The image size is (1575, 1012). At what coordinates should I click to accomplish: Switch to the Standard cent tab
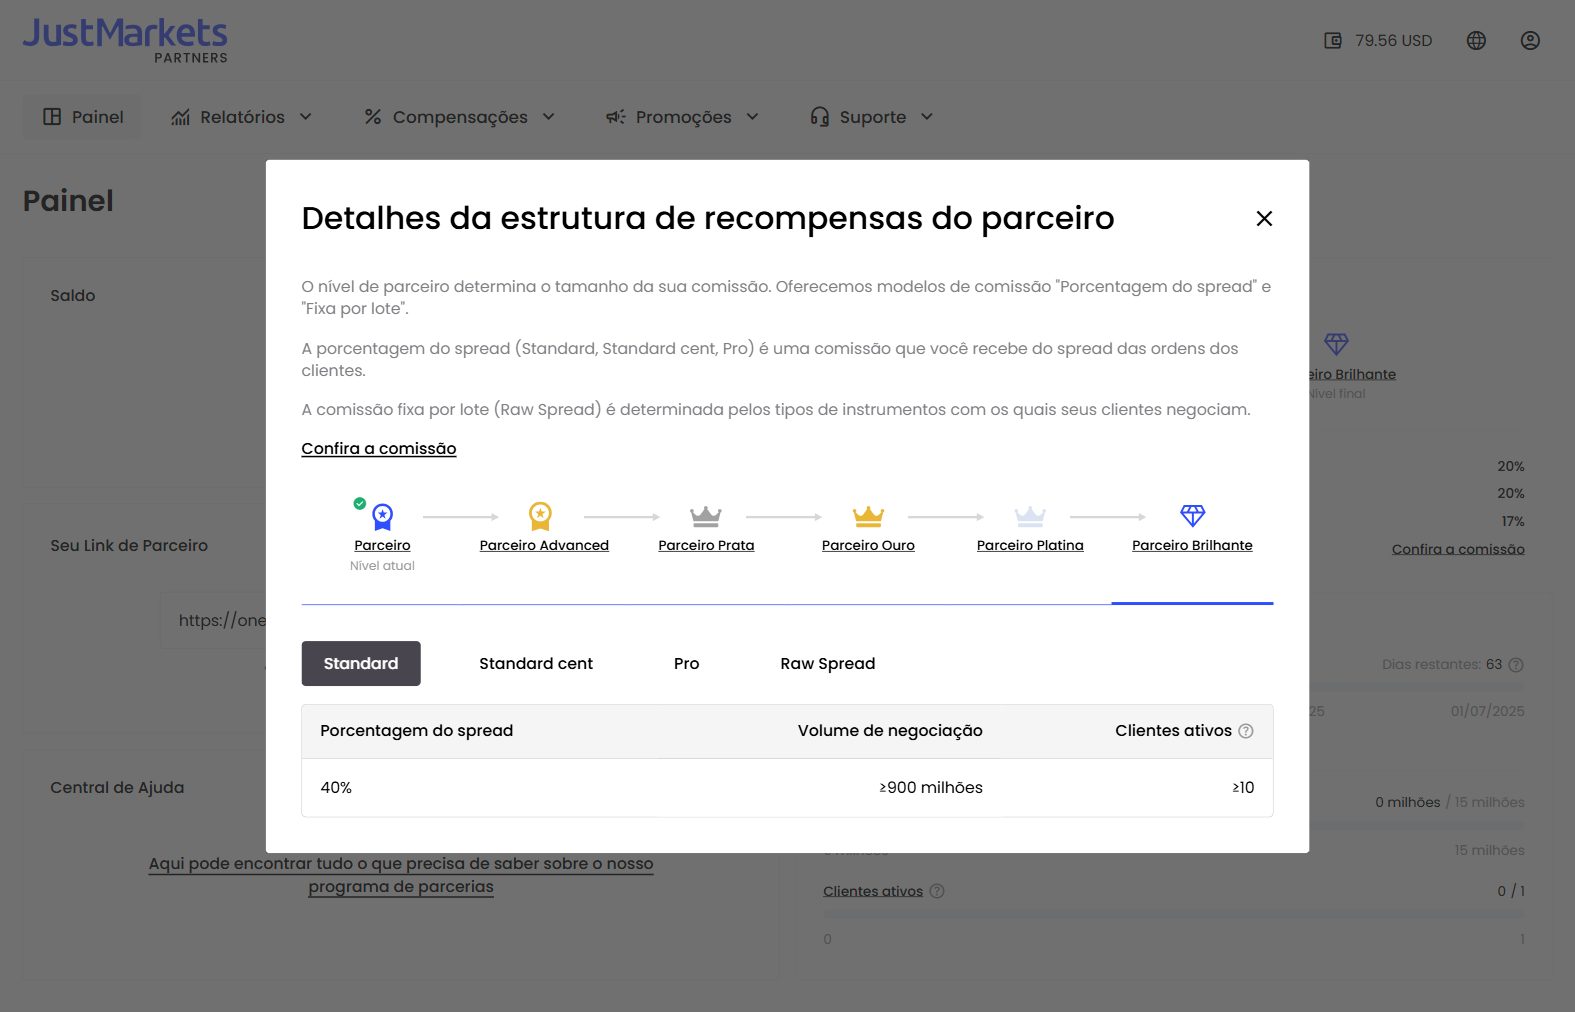point(536,664)
